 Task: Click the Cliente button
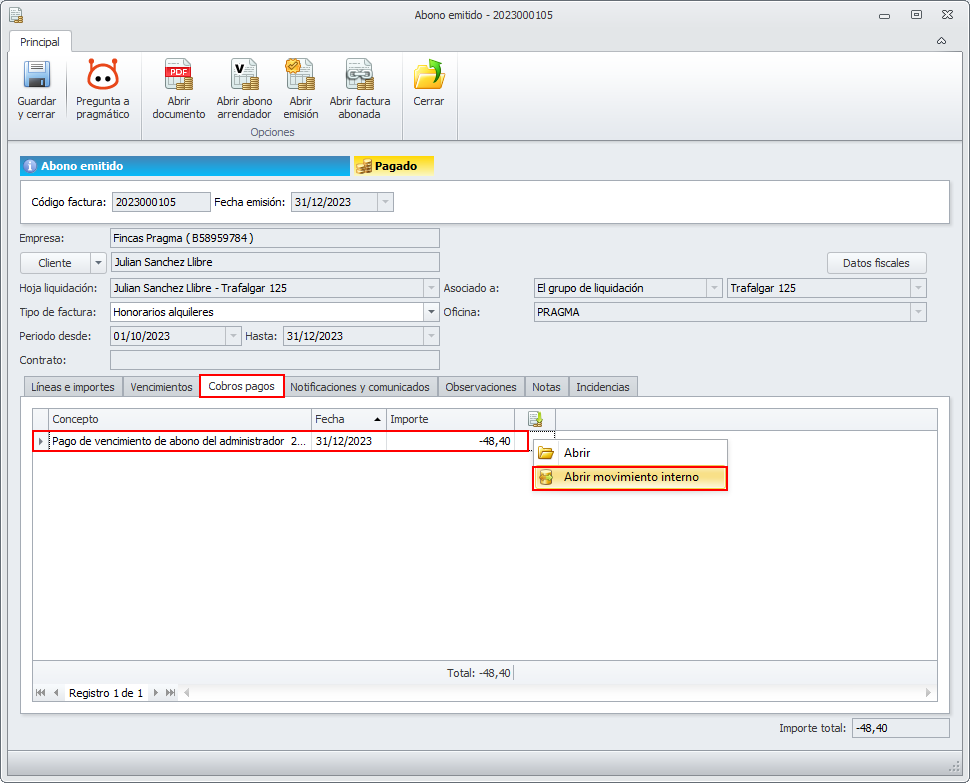tap(56, 263)
